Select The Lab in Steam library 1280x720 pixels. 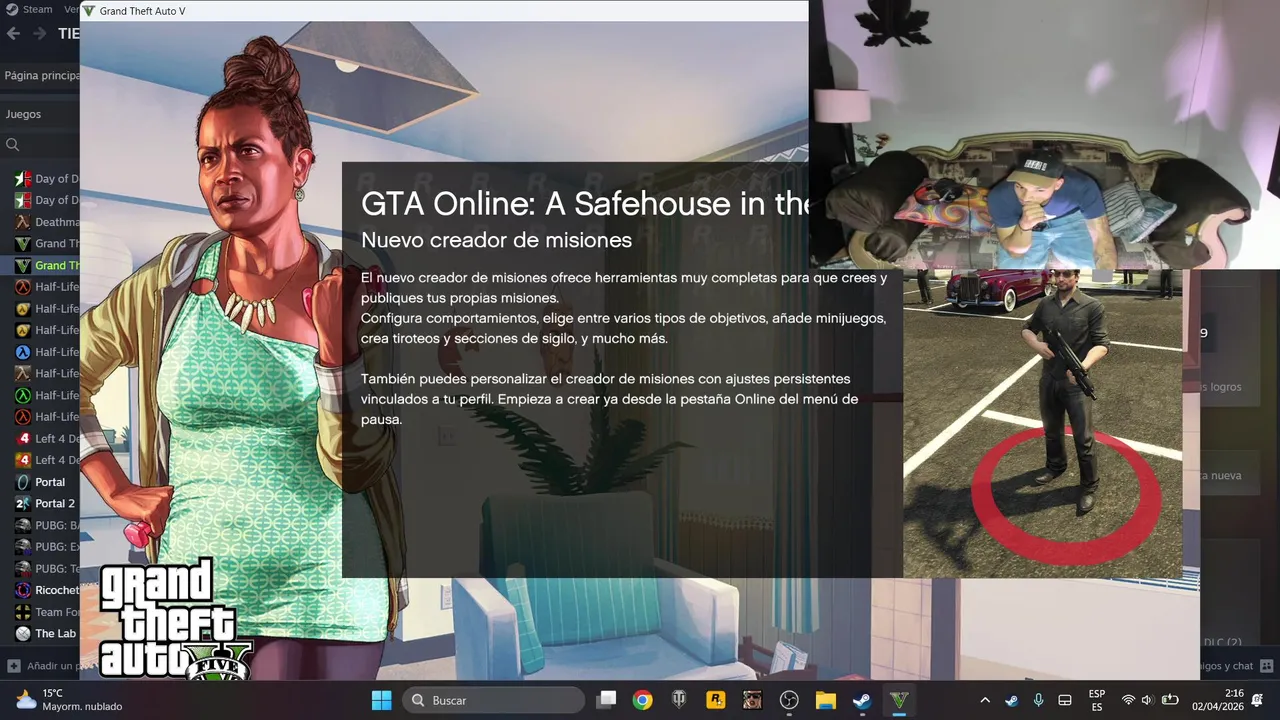coord(55,633)
